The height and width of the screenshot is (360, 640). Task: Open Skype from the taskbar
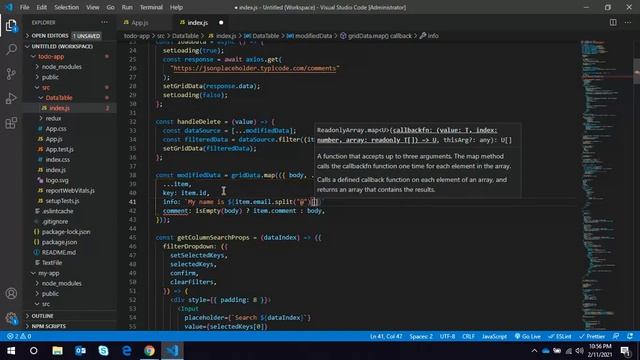103,351
